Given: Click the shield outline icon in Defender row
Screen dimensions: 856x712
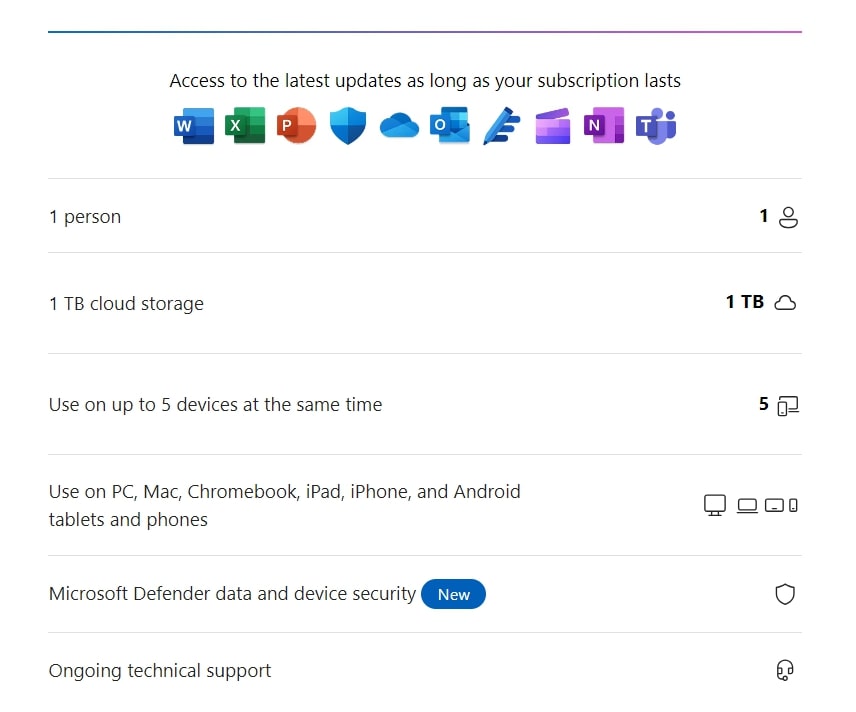Looking at the screenshot, I should point(785,594).
